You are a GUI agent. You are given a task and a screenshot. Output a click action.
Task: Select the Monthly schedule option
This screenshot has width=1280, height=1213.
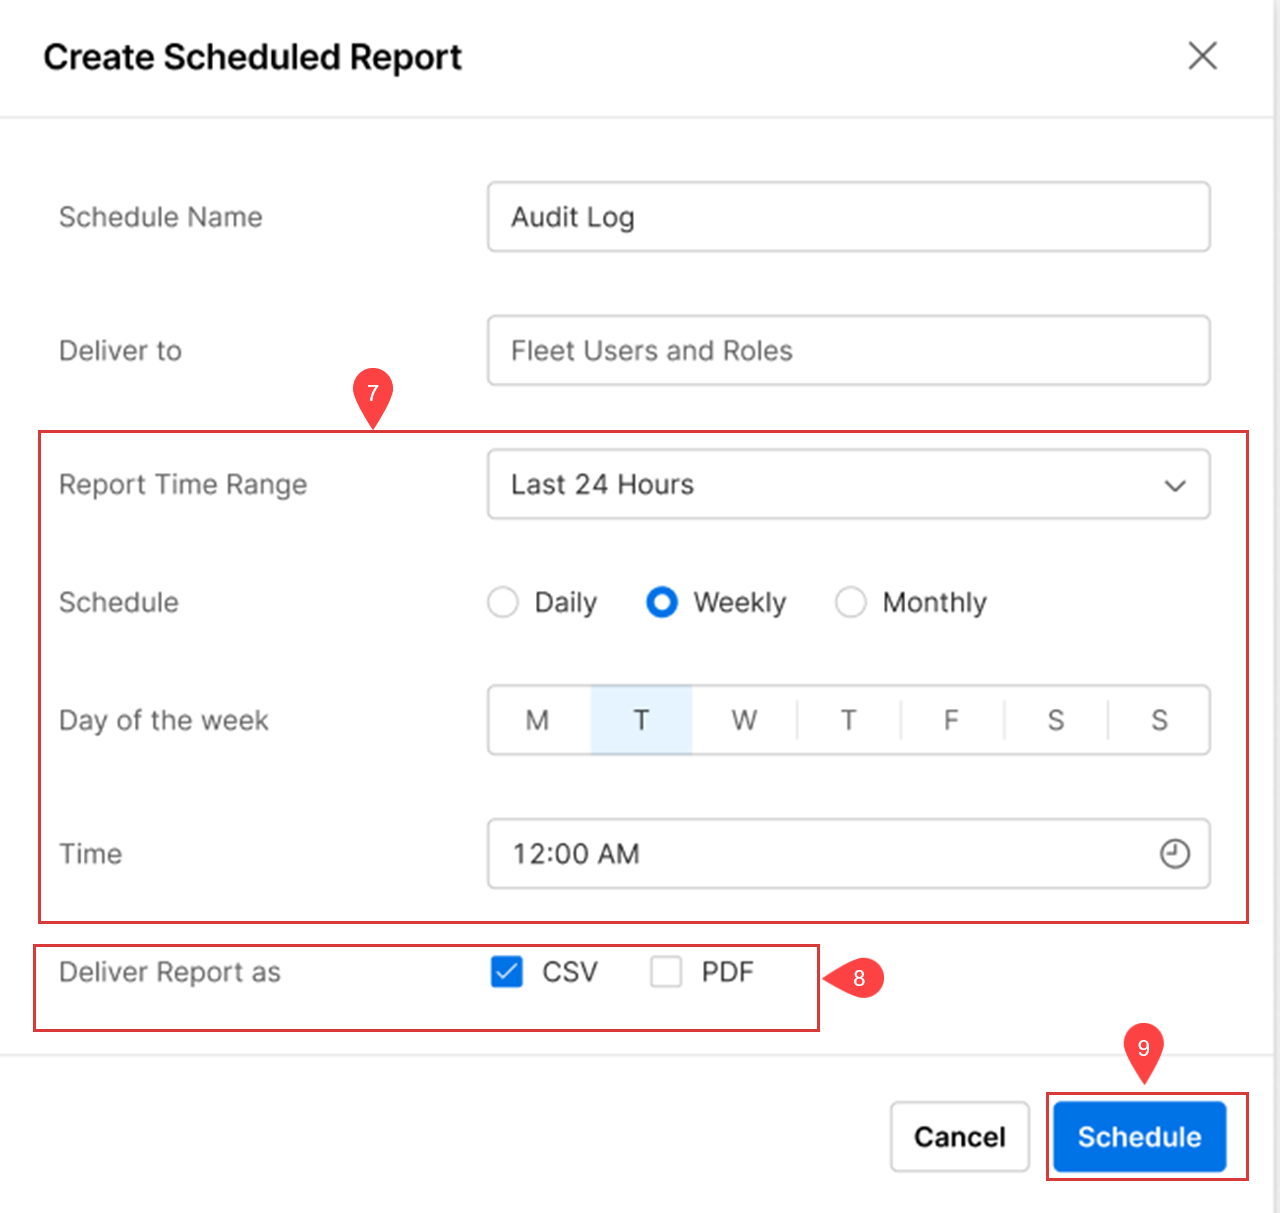[x=851, y=602]
